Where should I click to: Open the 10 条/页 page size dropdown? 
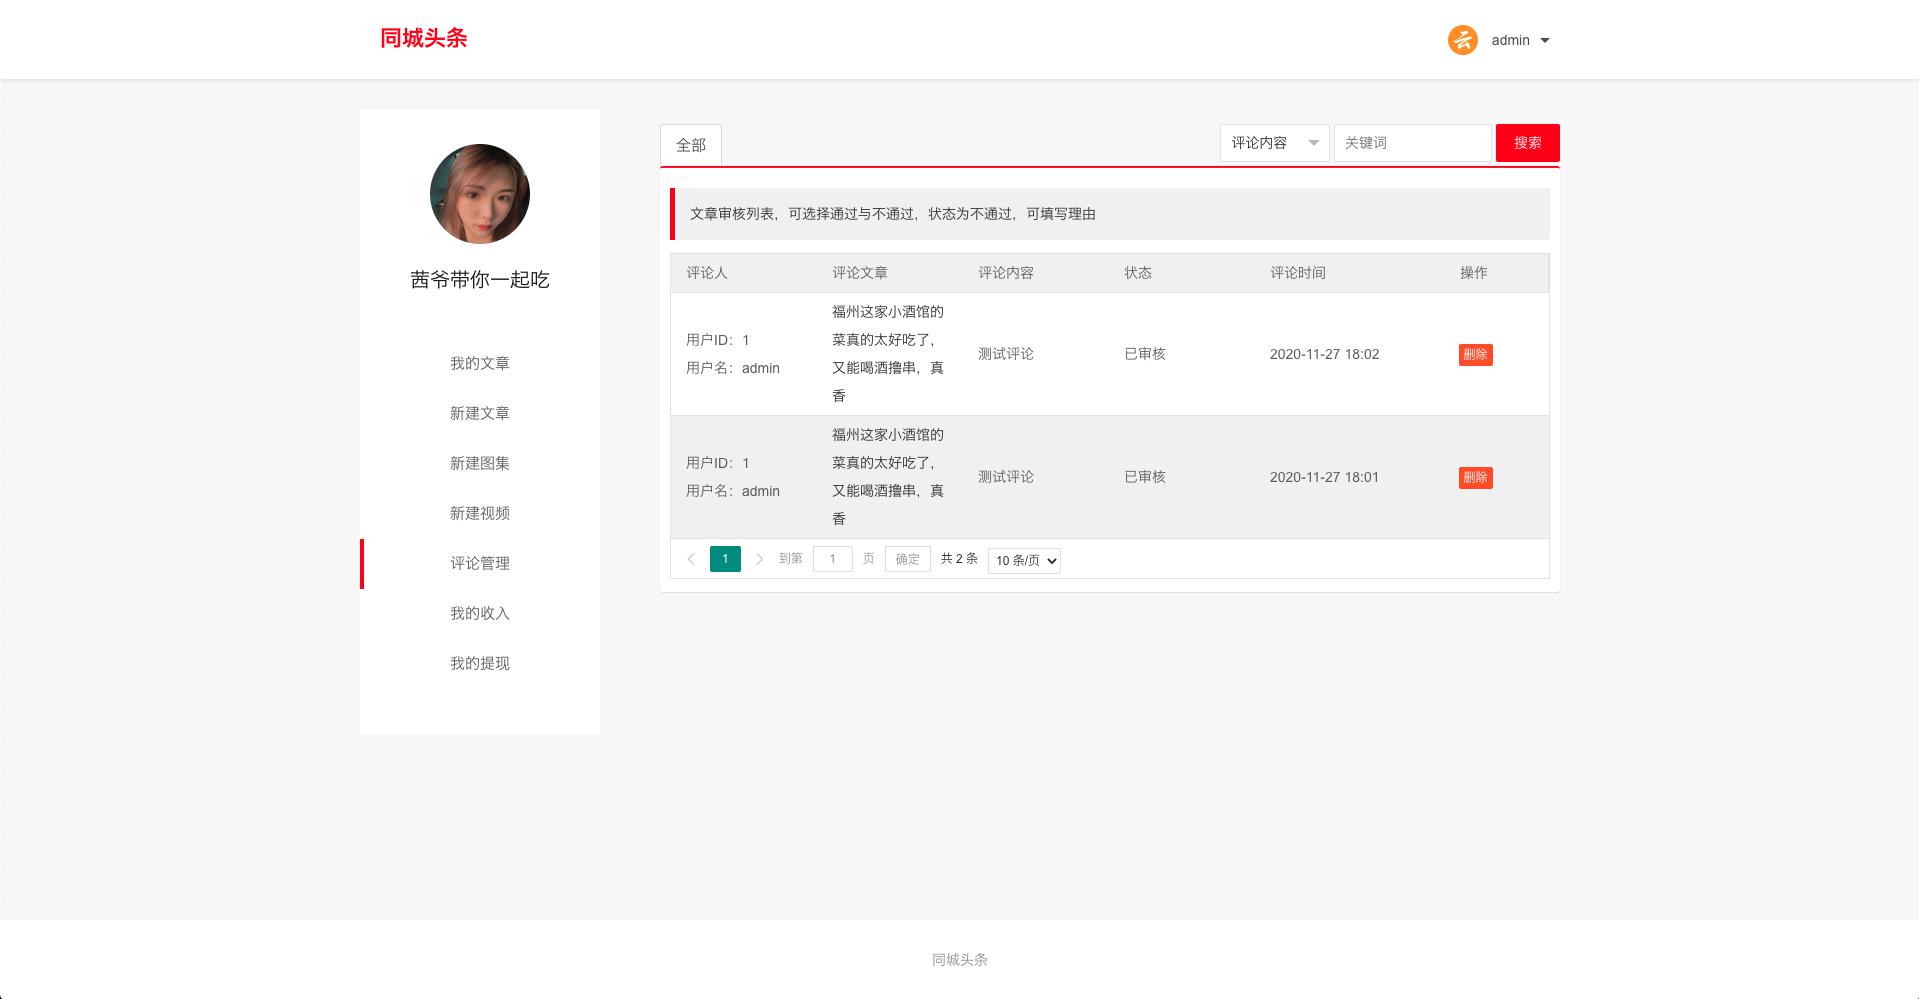point(1024,560)
